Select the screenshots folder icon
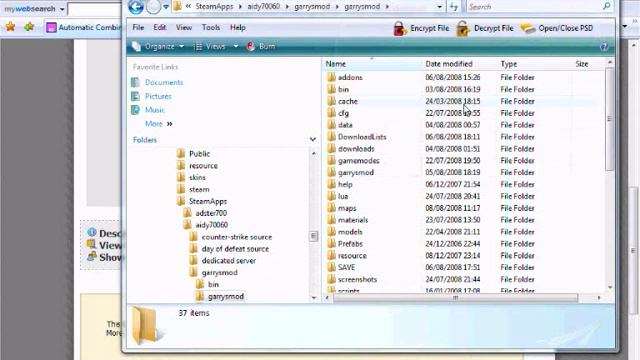Screen dimensions: 640x360 tap(331, 279)
